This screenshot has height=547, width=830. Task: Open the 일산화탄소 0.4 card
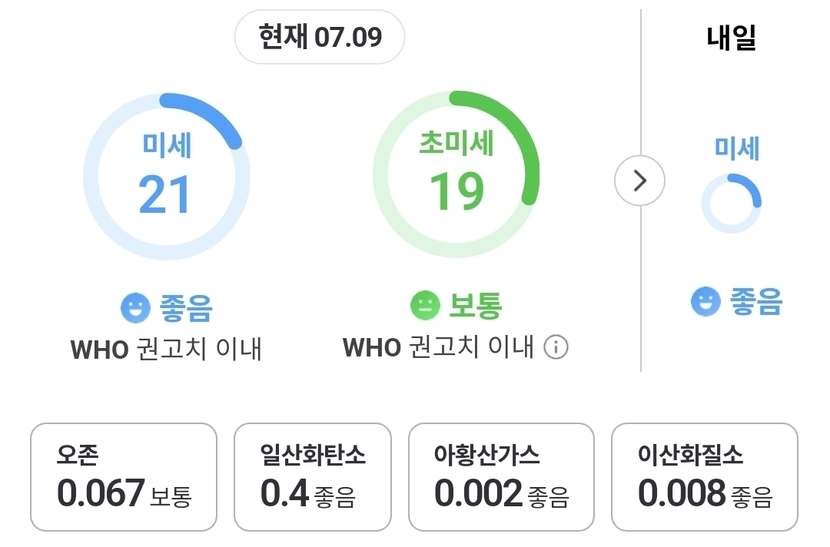point(313,477)
